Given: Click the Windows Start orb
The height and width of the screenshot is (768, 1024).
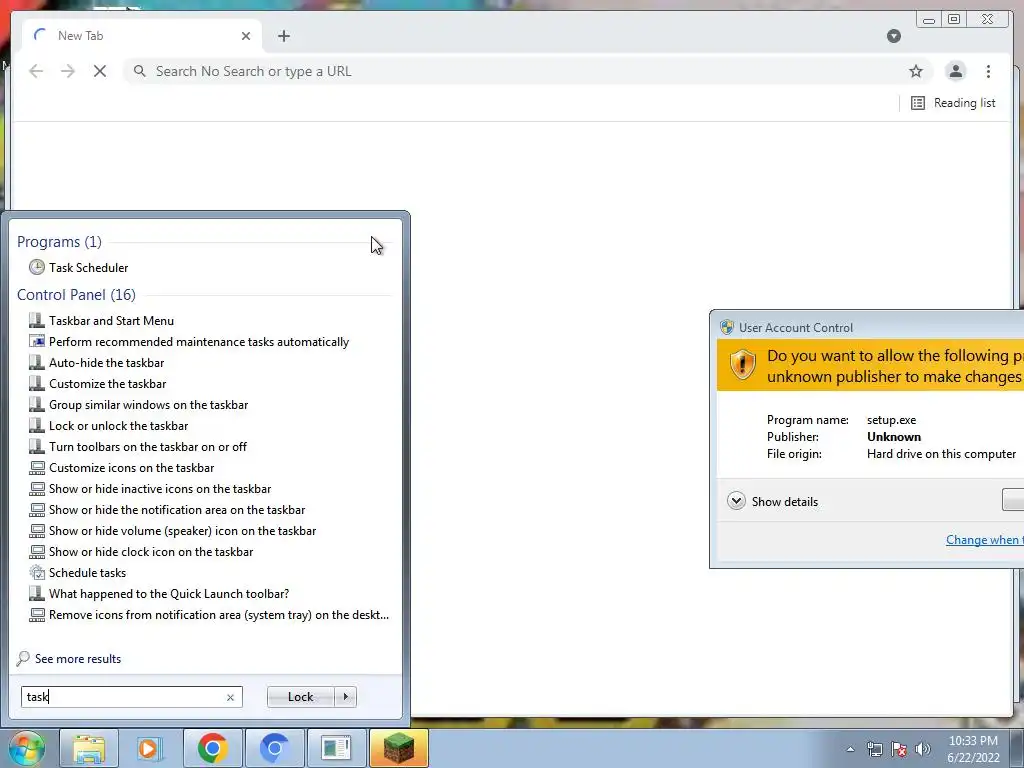Looking at the screenshot, I should click(x=26, y=748).
